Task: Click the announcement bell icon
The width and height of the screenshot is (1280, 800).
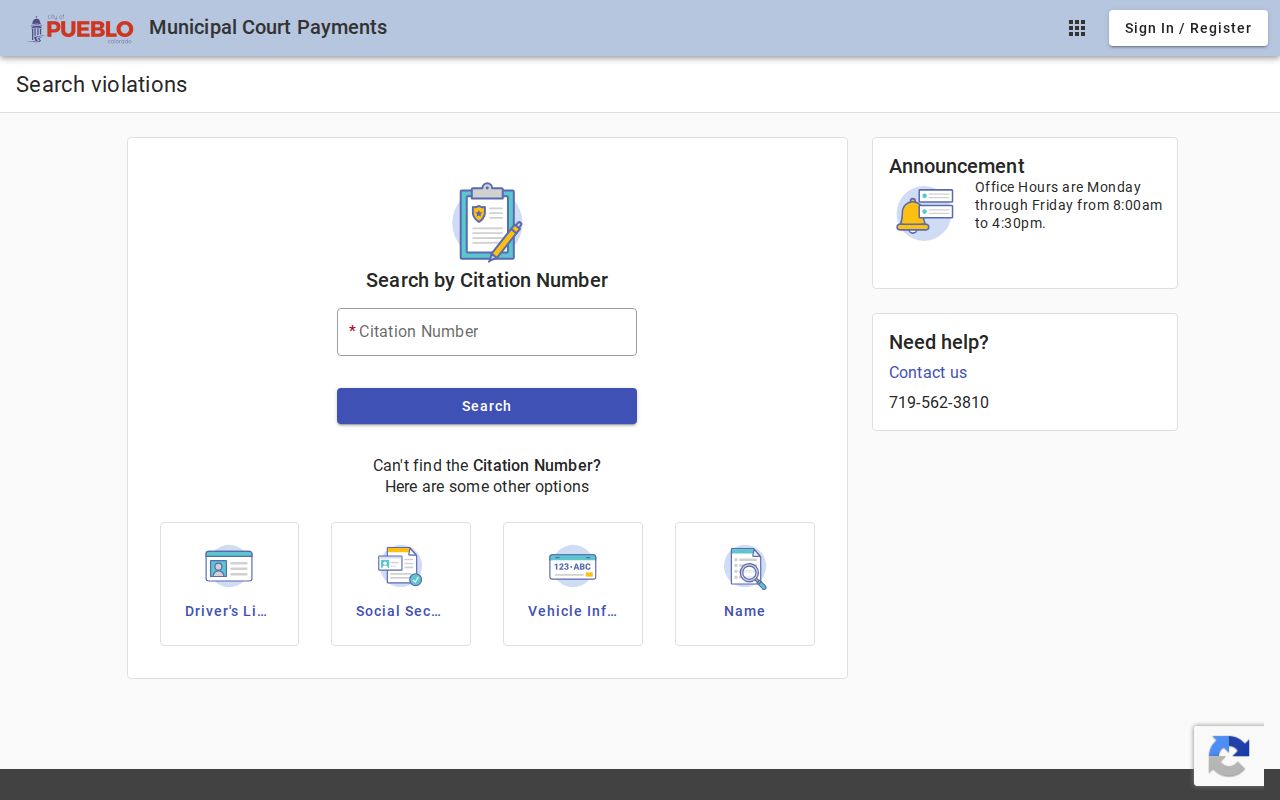Action: click(x=925, y=213)
